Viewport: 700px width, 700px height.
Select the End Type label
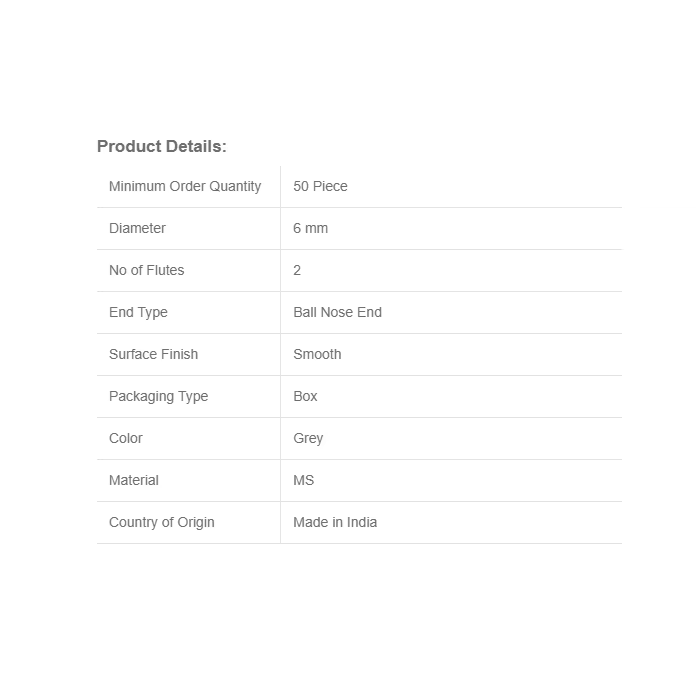pyautogui.click(x=138, y=312)
